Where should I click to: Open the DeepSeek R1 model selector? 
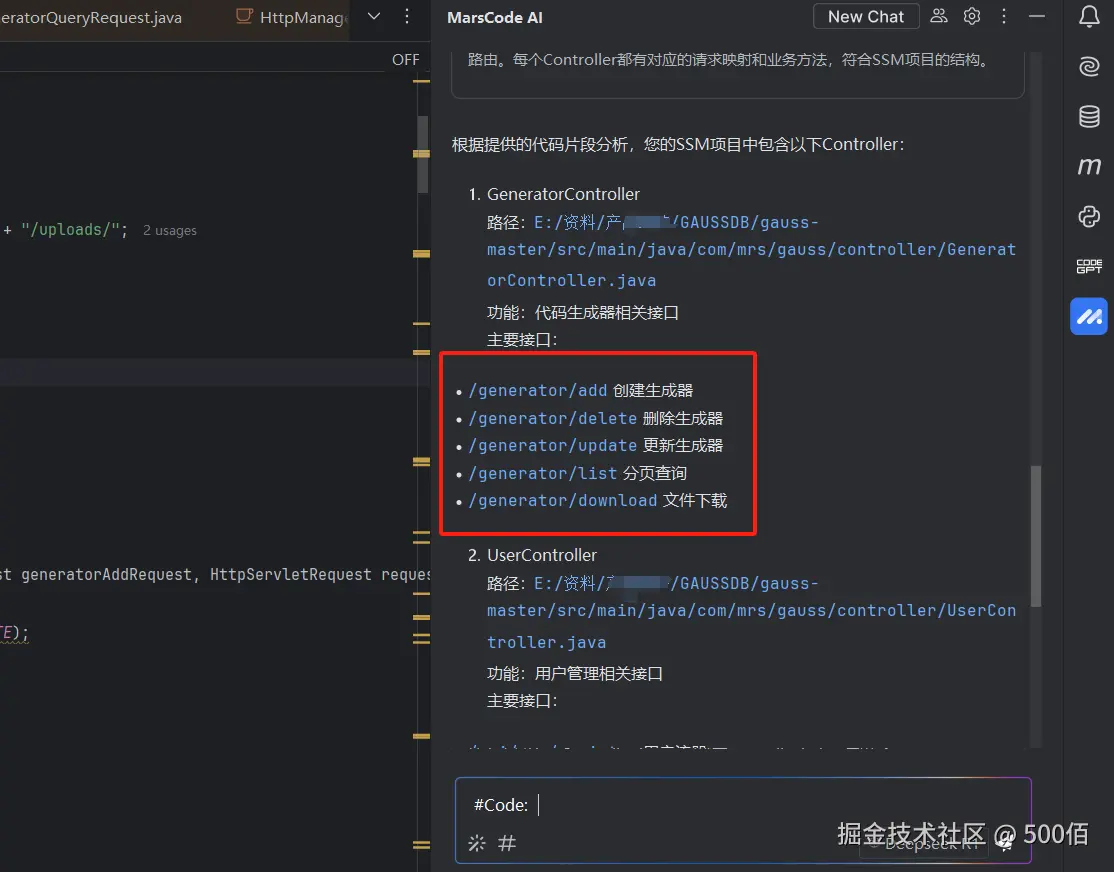tap(923, 842)
